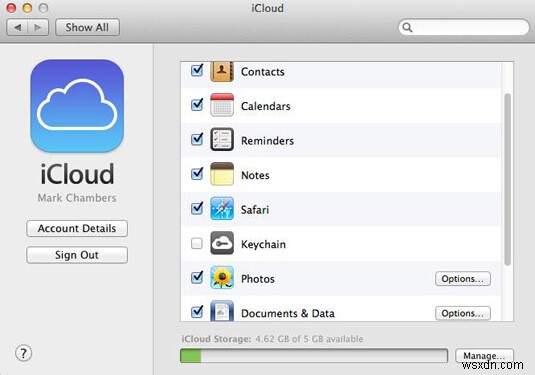The height and width of the screenshot is (375, 535).
Task: Focus the search input field
Action: coord(463,27)
